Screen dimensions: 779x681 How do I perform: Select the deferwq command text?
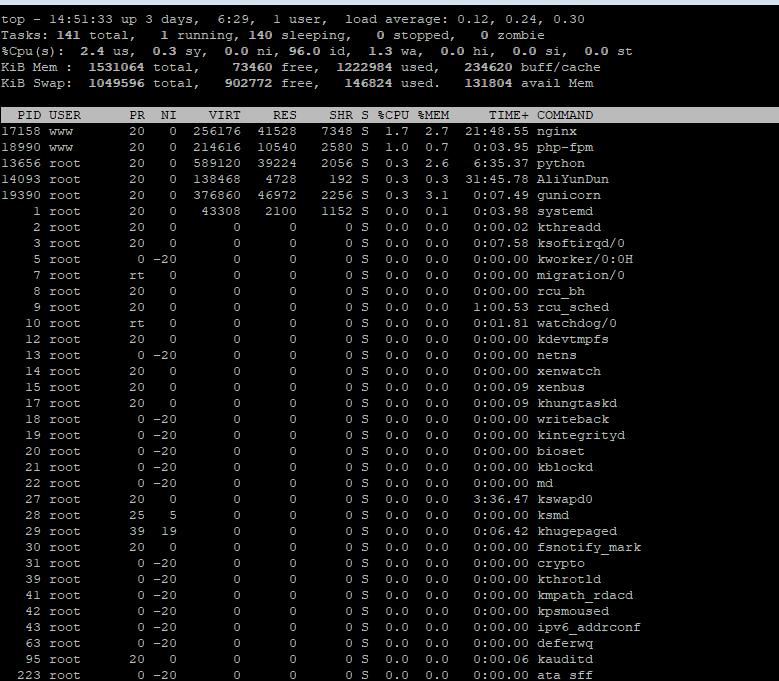click(x=564, y=643)
